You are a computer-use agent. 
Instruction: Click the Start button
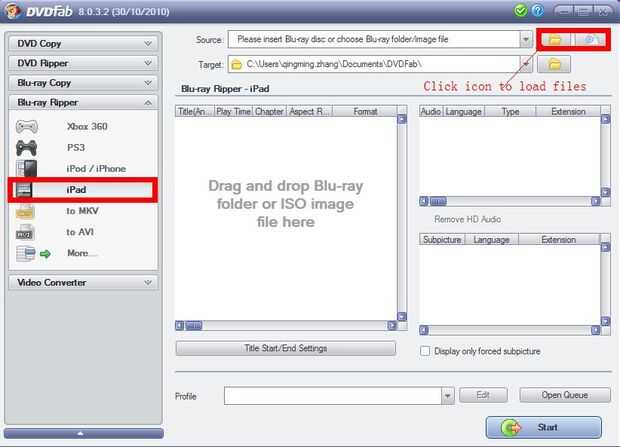[x=544, y=427]
